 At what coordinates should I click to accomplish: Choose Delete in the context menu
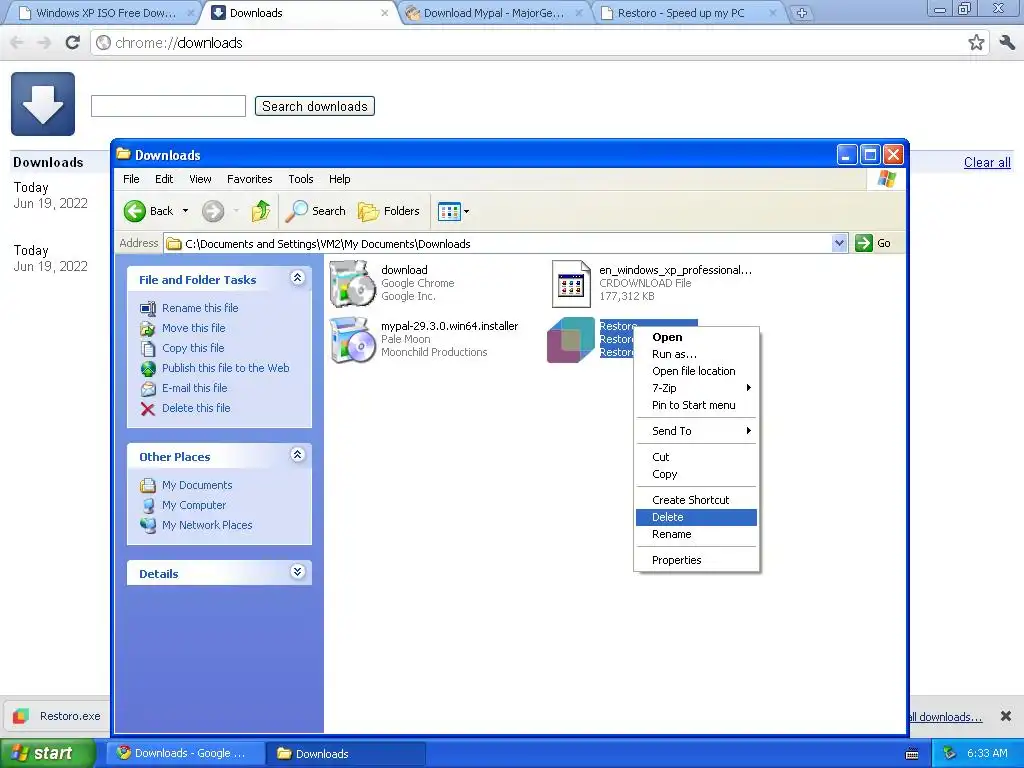click(696, 517)
